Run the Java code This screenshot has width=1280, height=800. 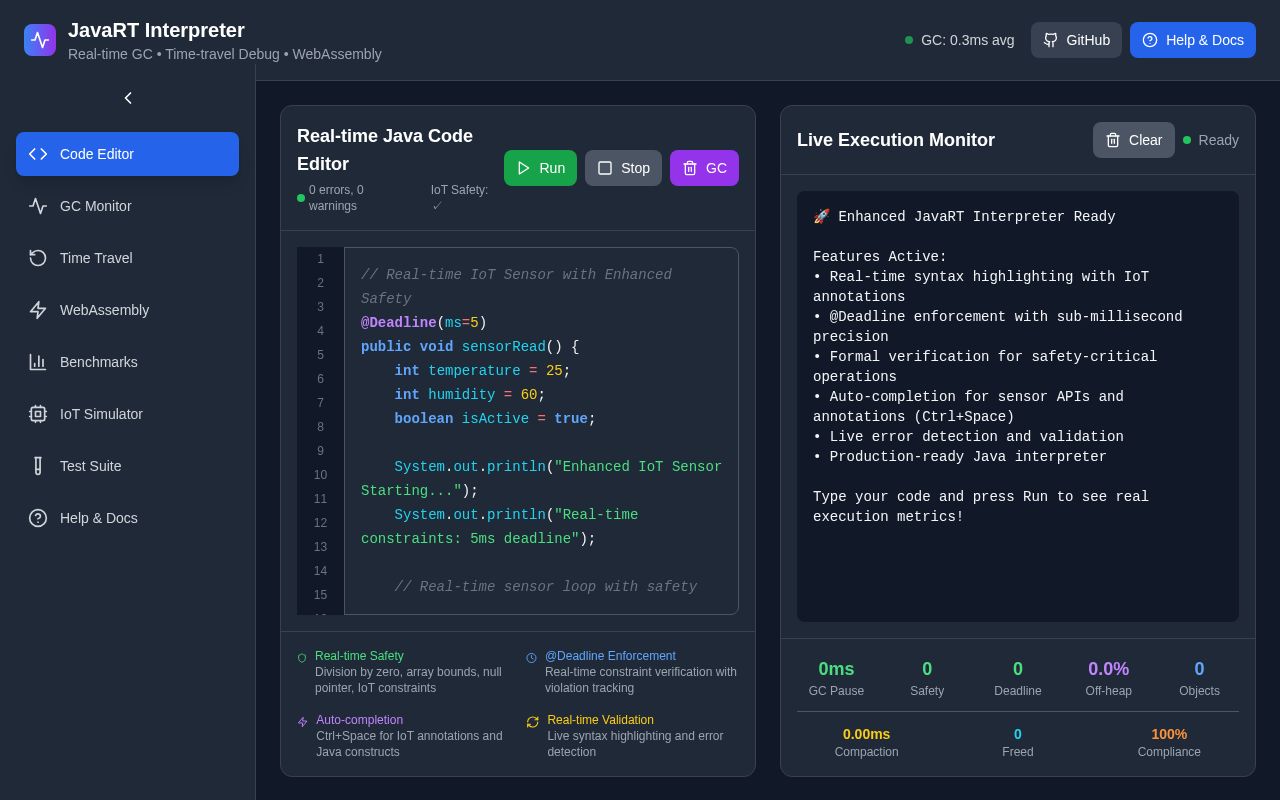[x=540, y=168]
